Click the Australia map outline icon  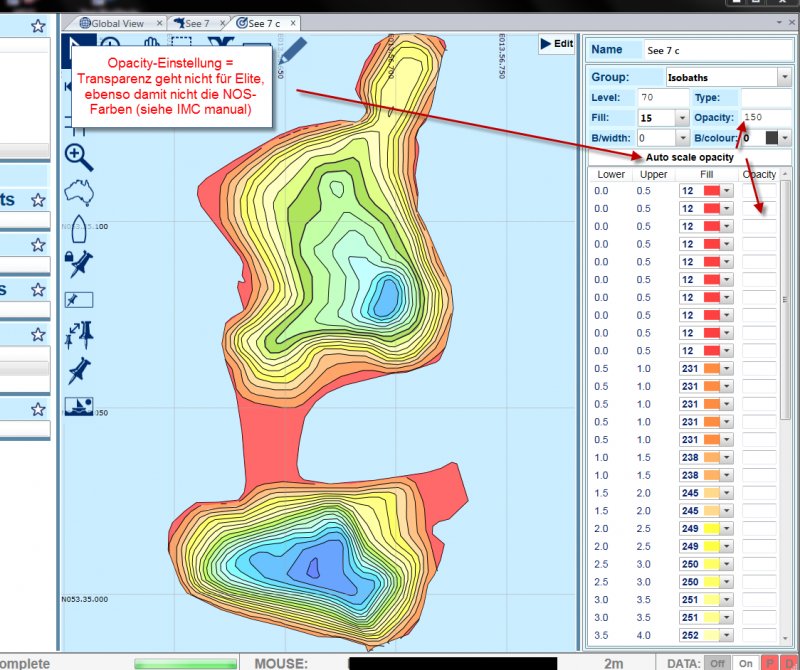(x=79, y=190)
